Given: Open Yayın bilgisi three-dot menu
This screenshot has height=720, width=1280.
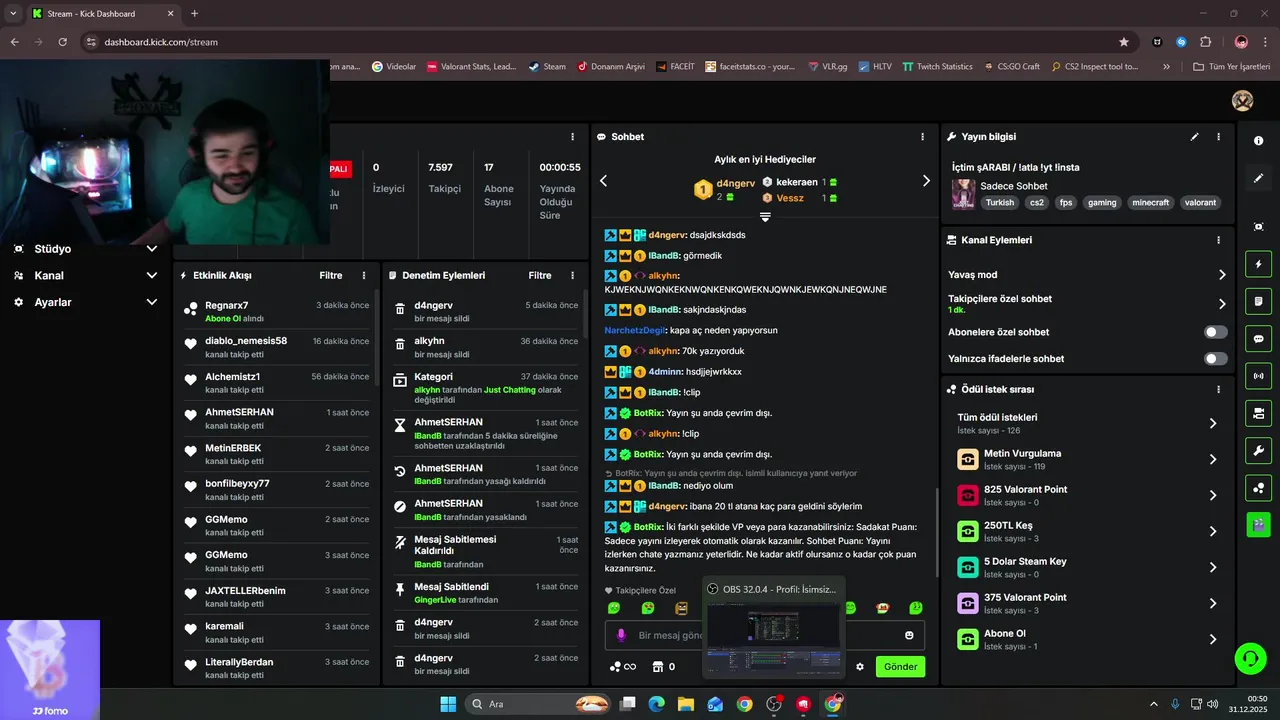Looking at the screenshot, I should [1218, 137].
